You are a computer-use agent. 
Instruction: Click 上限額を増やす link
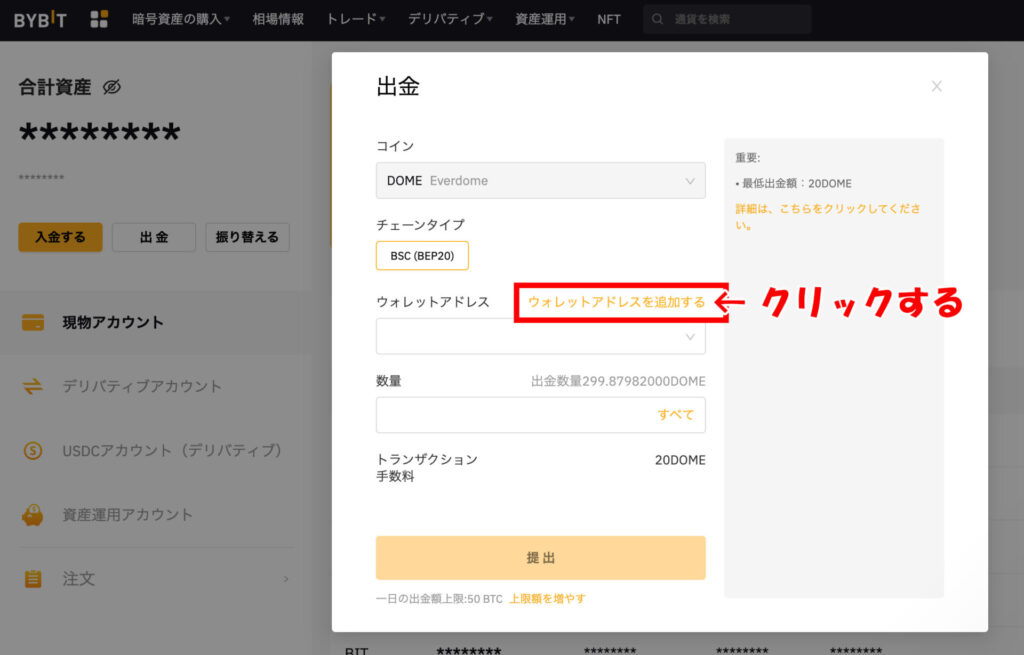point(547,599)
